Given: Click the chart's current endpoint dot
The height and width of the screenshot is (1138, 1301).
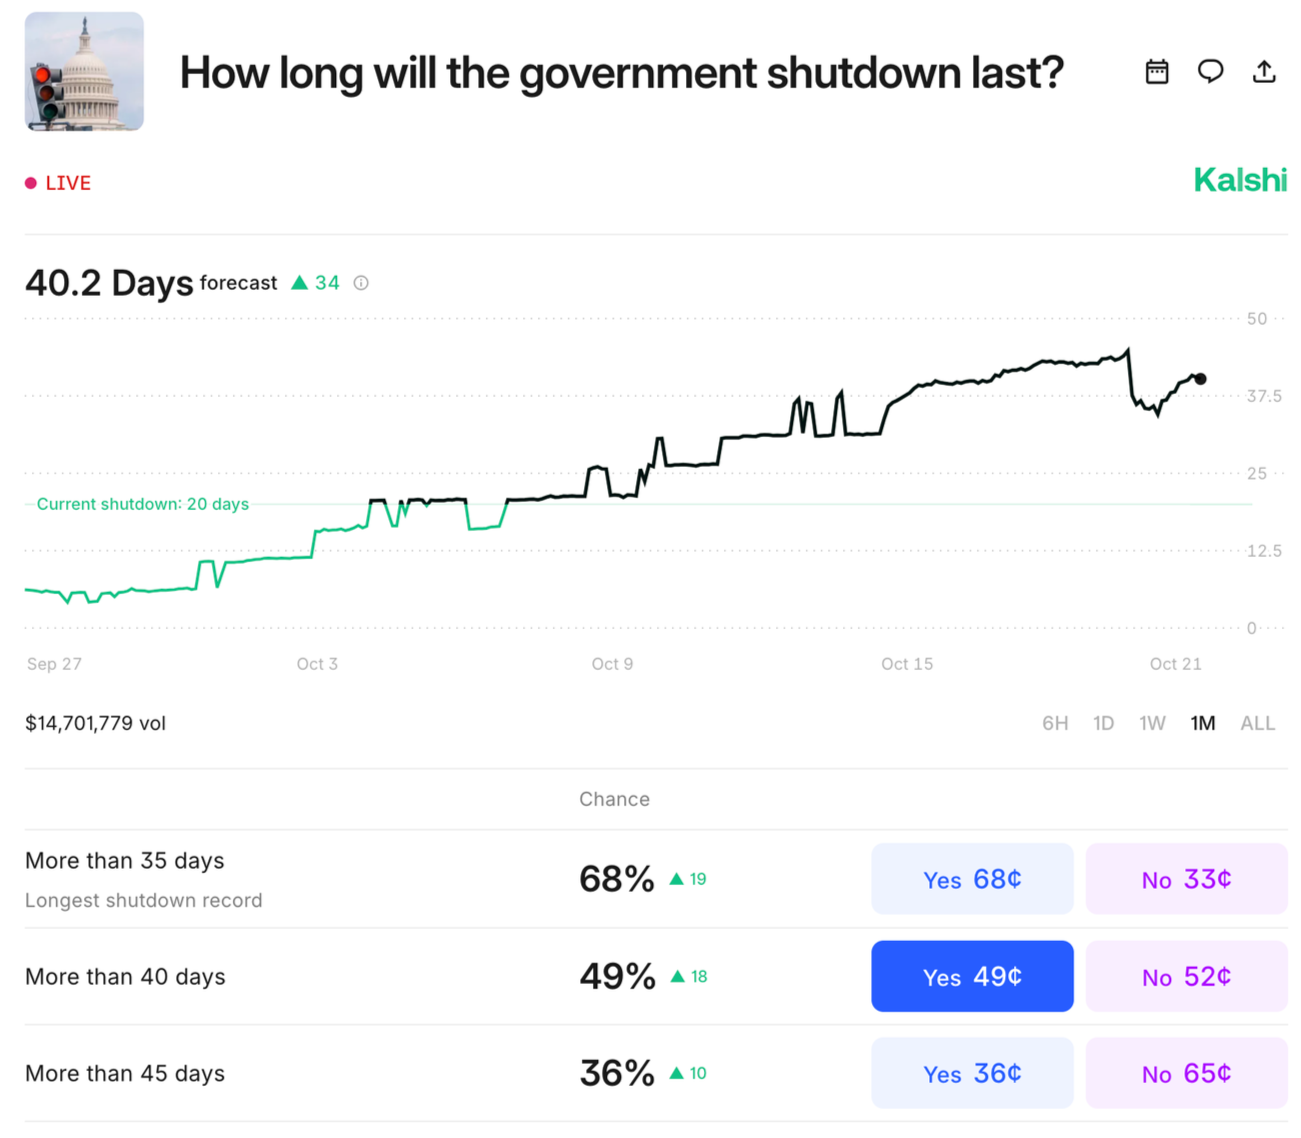Looking at the screenshot, I should pyautogui.click(x=1200, y=379).
